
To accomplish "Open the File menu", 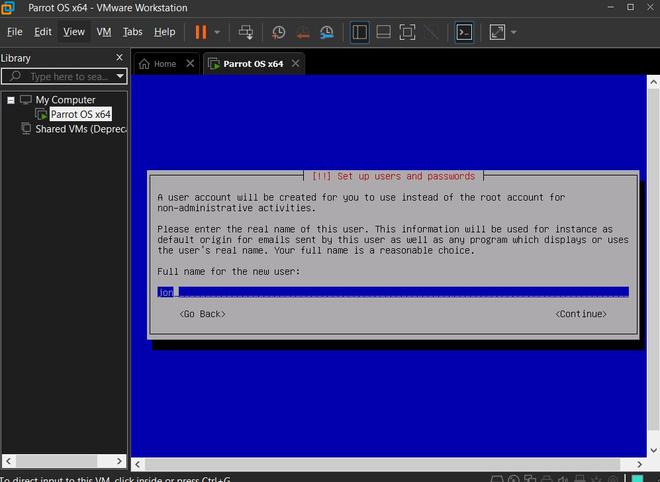I will [15, 32].
